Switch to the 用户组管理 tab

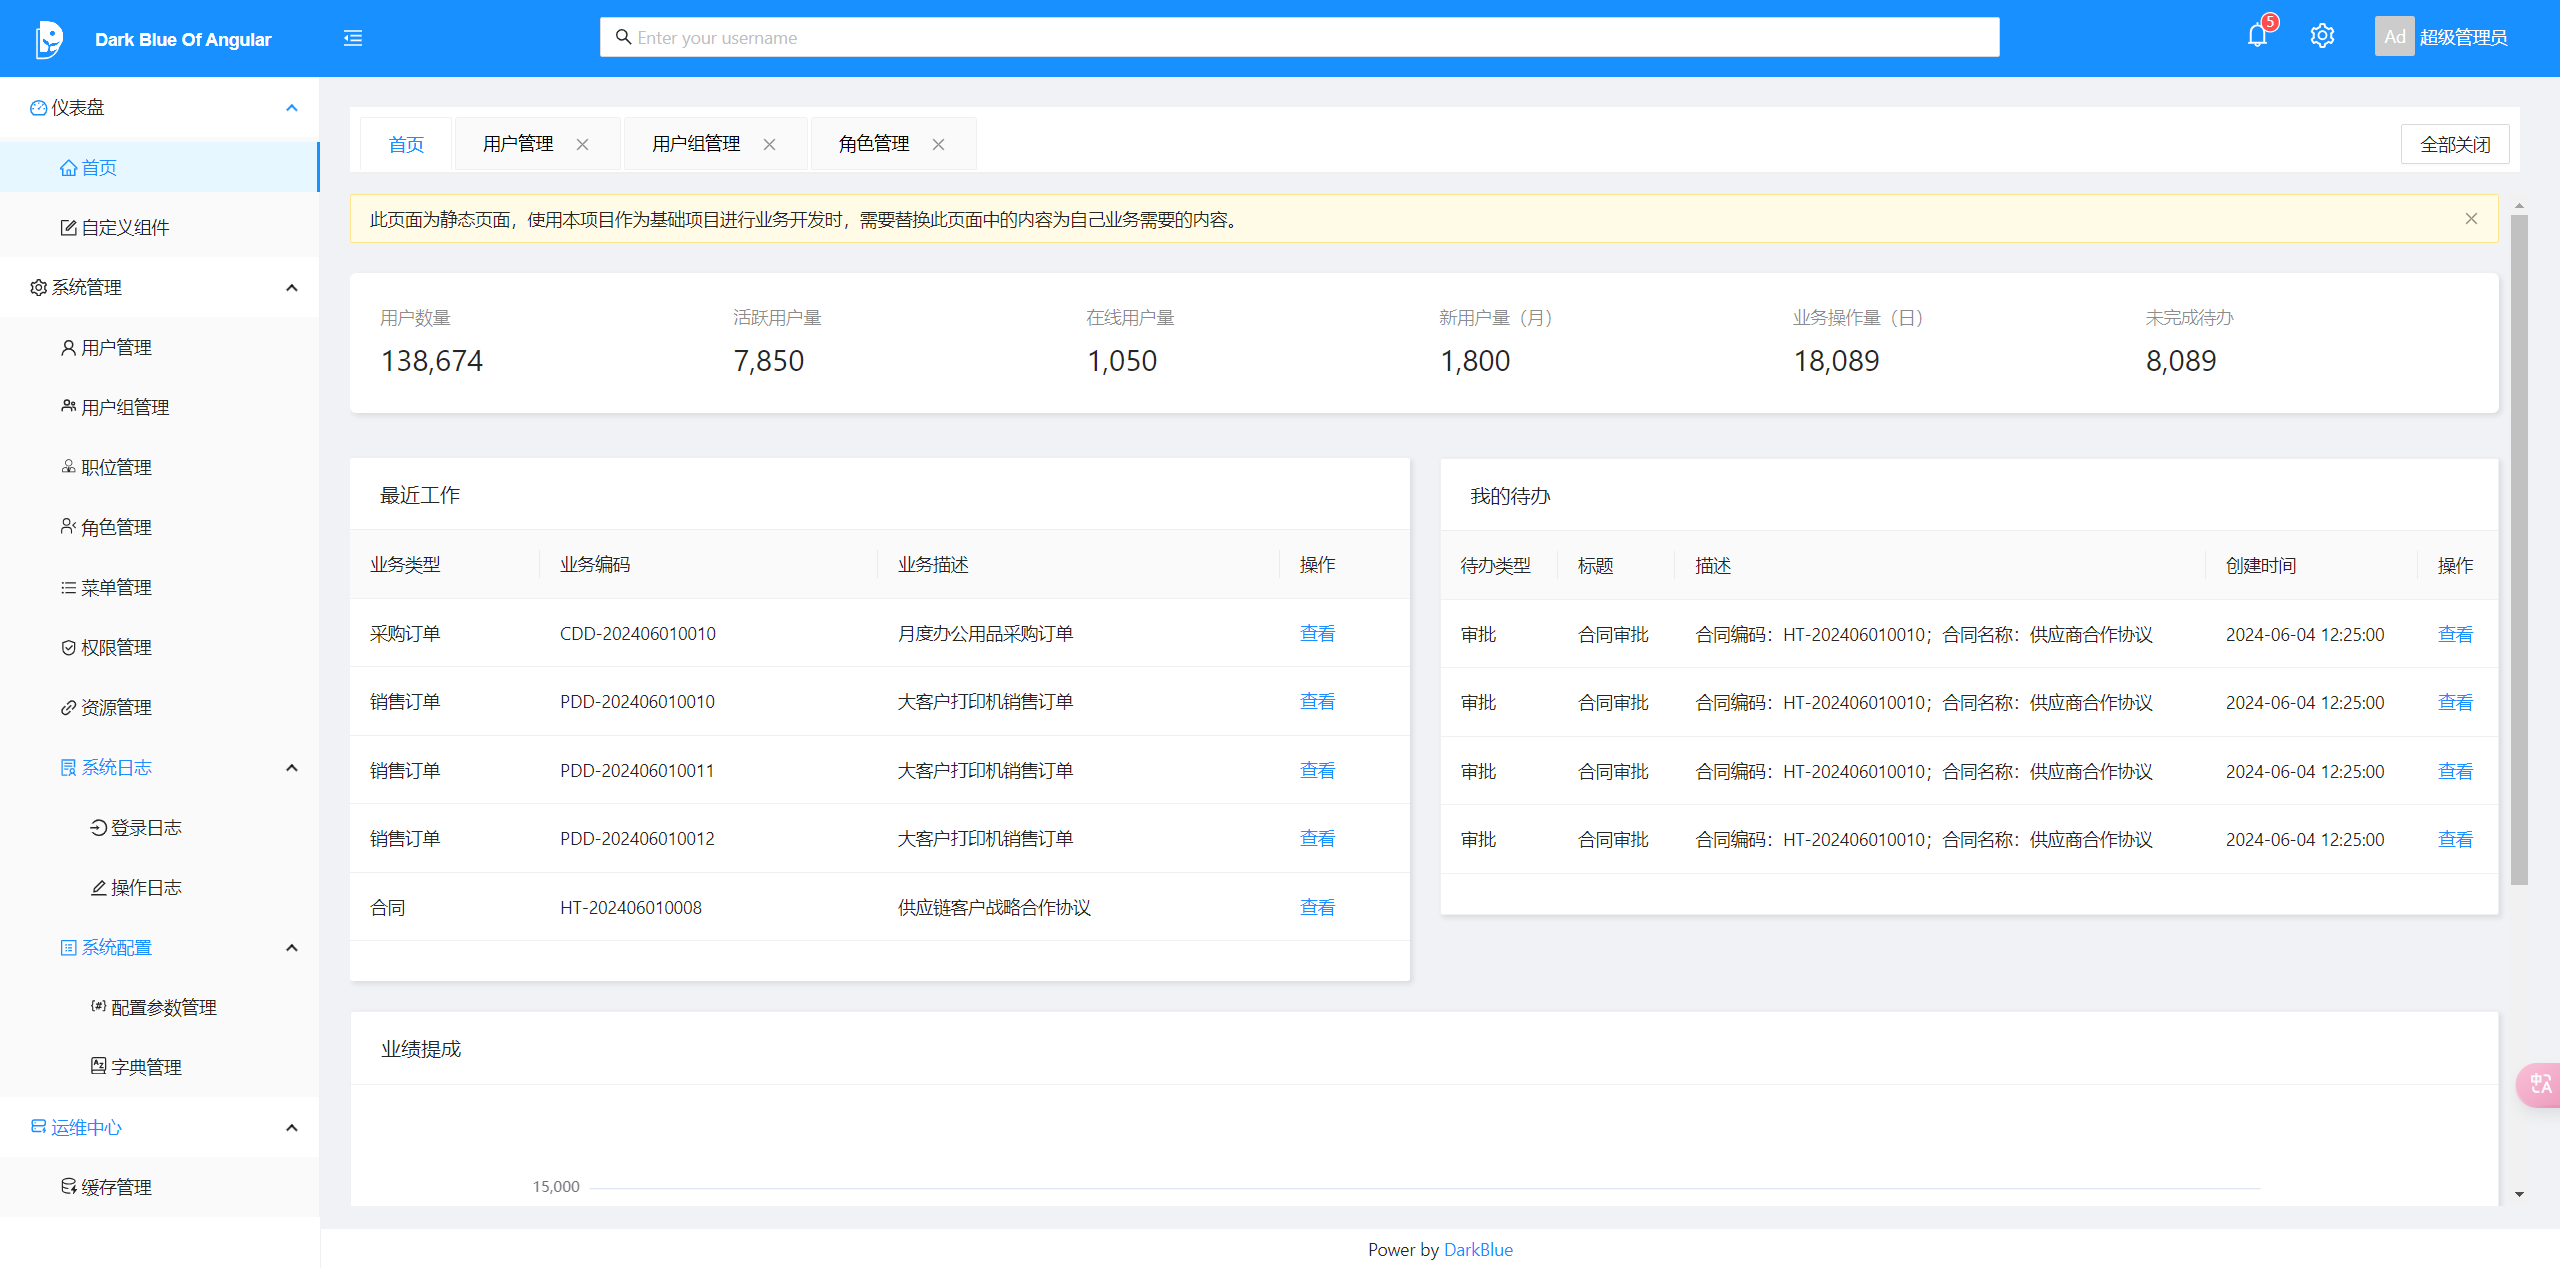(x=696, y=144)
